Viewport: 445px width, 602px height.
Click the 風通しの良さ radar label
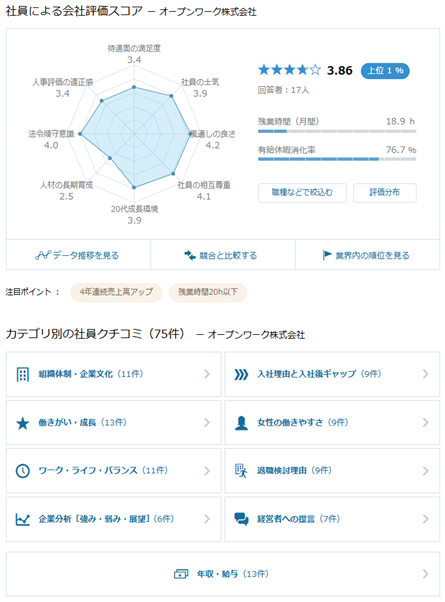213,134
